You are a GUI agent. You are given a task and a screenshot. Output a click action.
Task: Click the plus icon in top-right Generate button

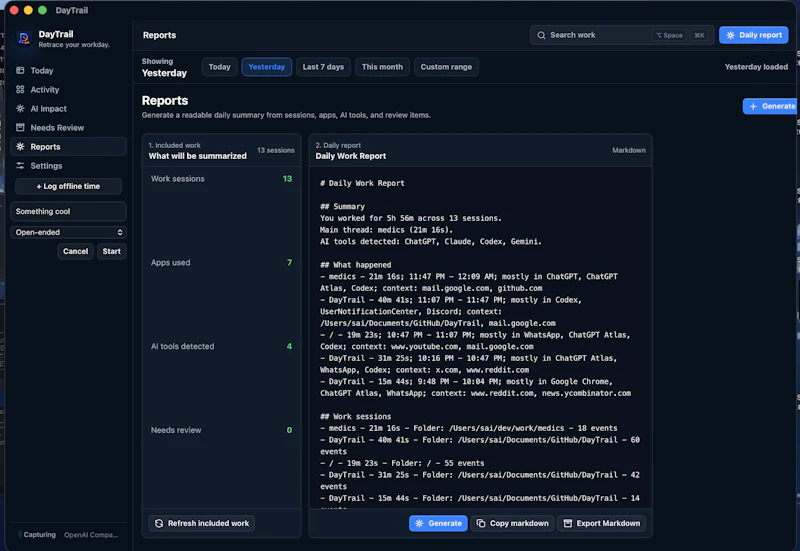pos(753,106)
